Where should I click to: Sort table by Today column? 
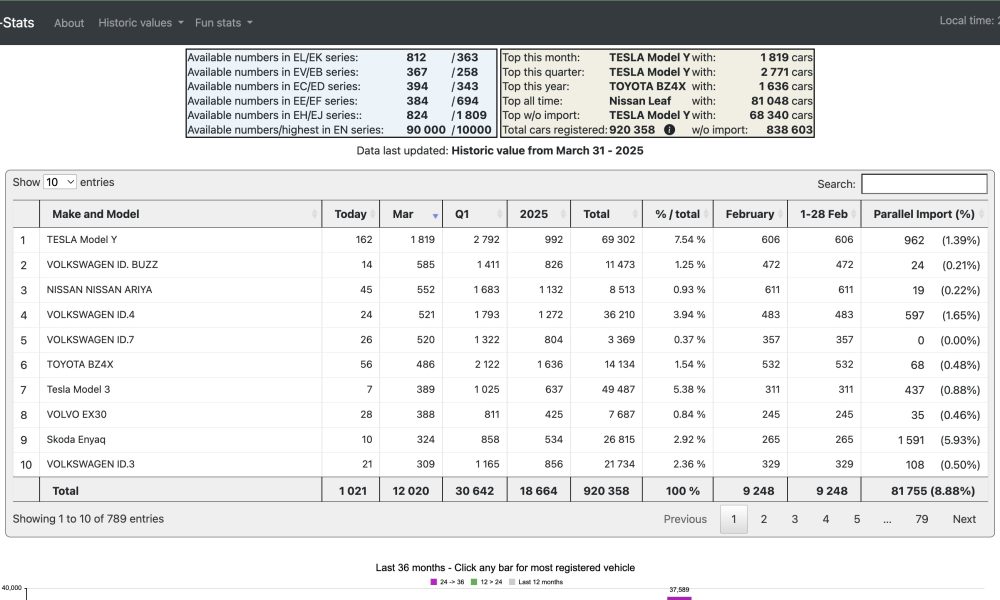coord(351,214)
